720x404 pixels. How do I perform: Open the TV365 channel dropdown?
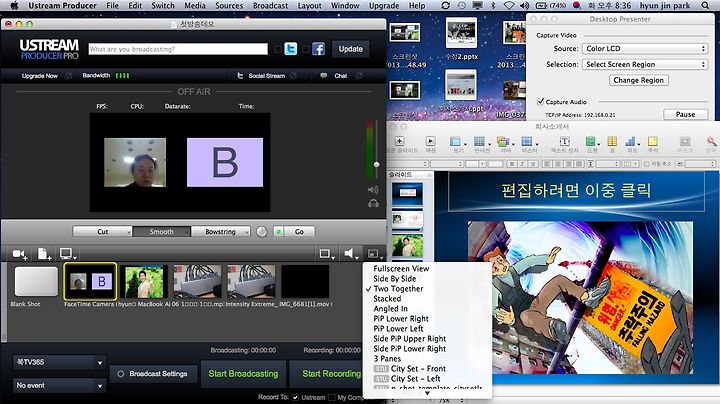point(59,363)
